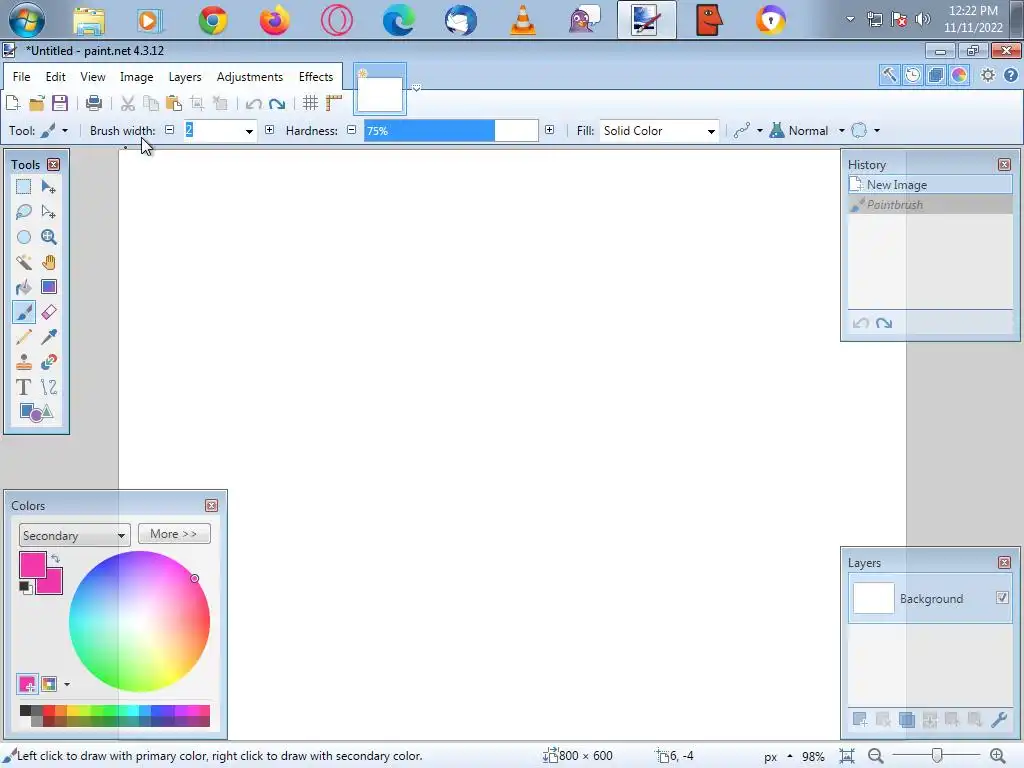Click the More >> button in Colors
Viewport: 1024px width, 768px height.
pyautogui.click(x=174, y=534)
